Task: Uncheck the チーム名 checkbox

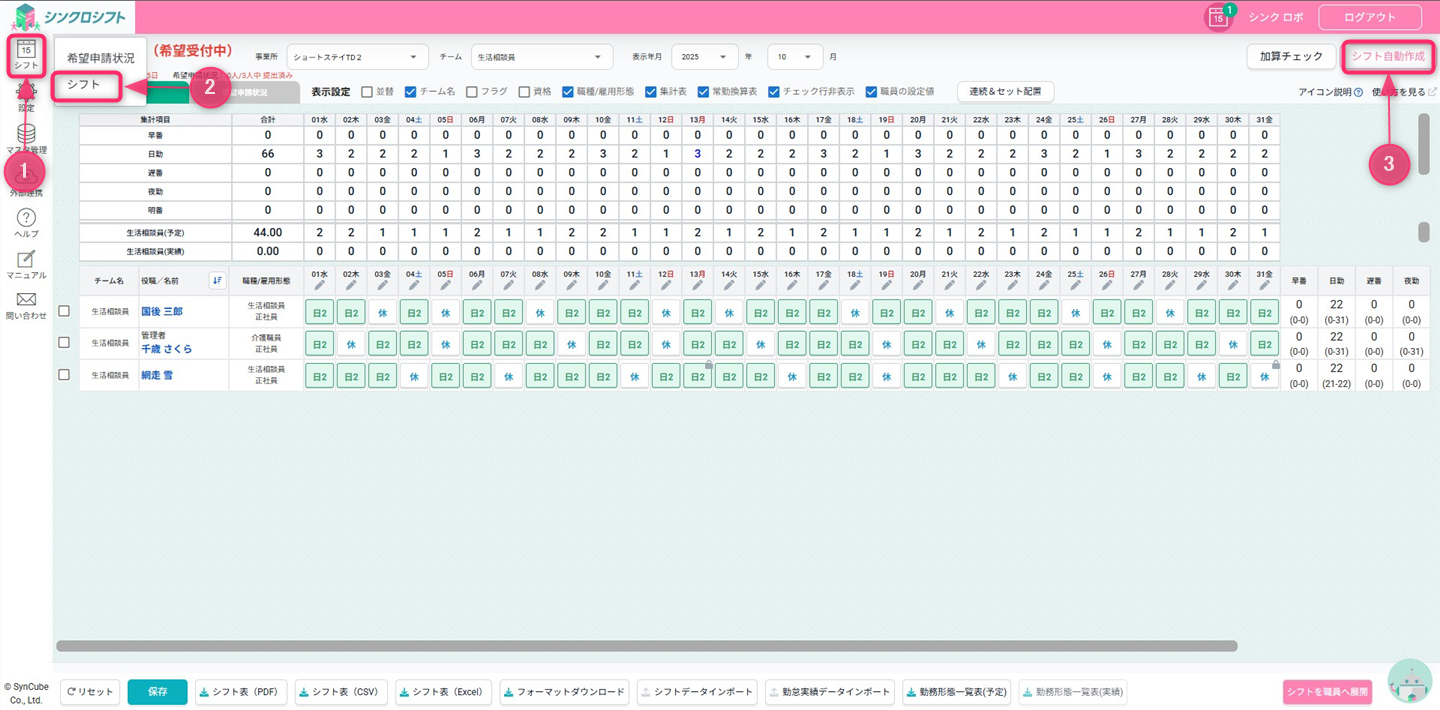Action: (x=410, y=92)
